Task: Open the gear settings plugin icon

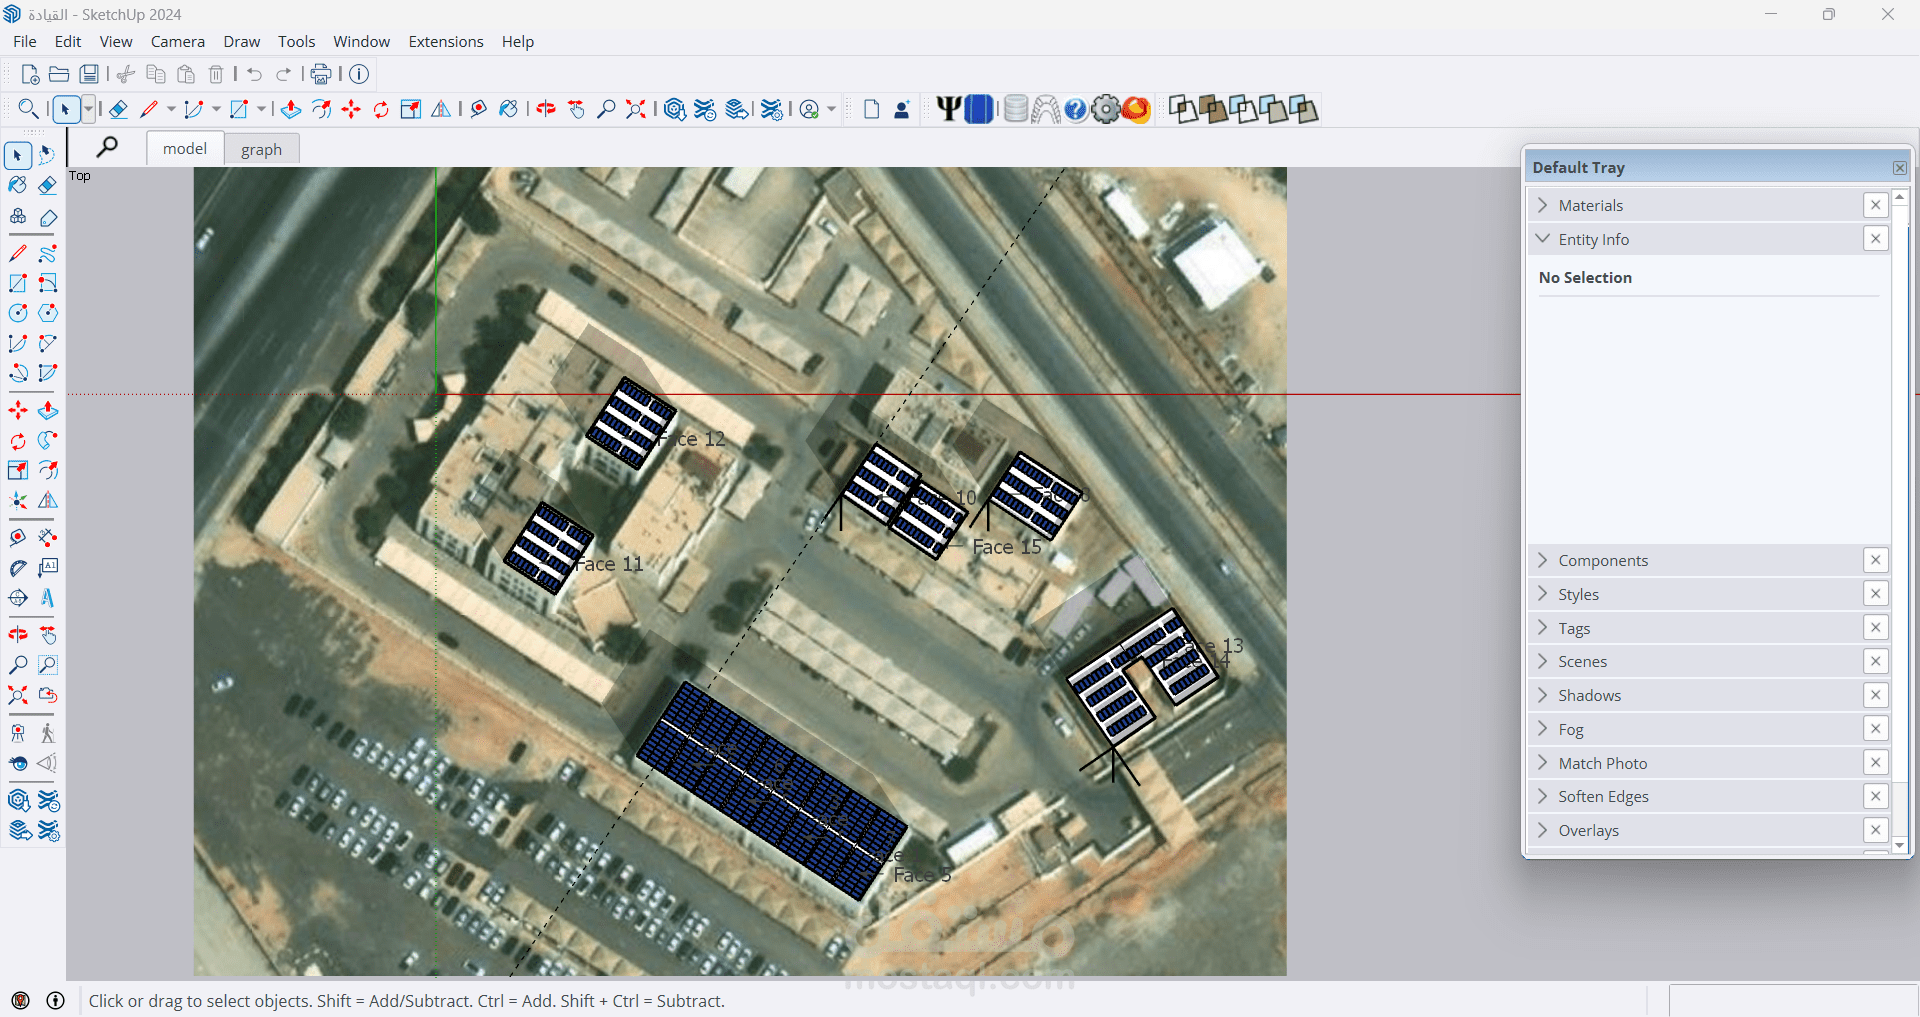Action: [1105, 109]
